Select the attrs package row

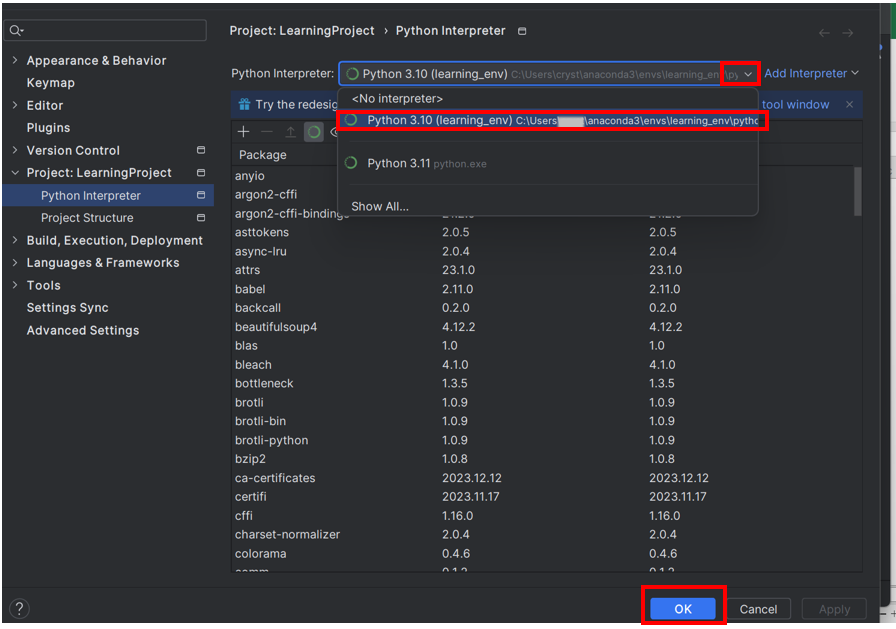tap(543, 270)
